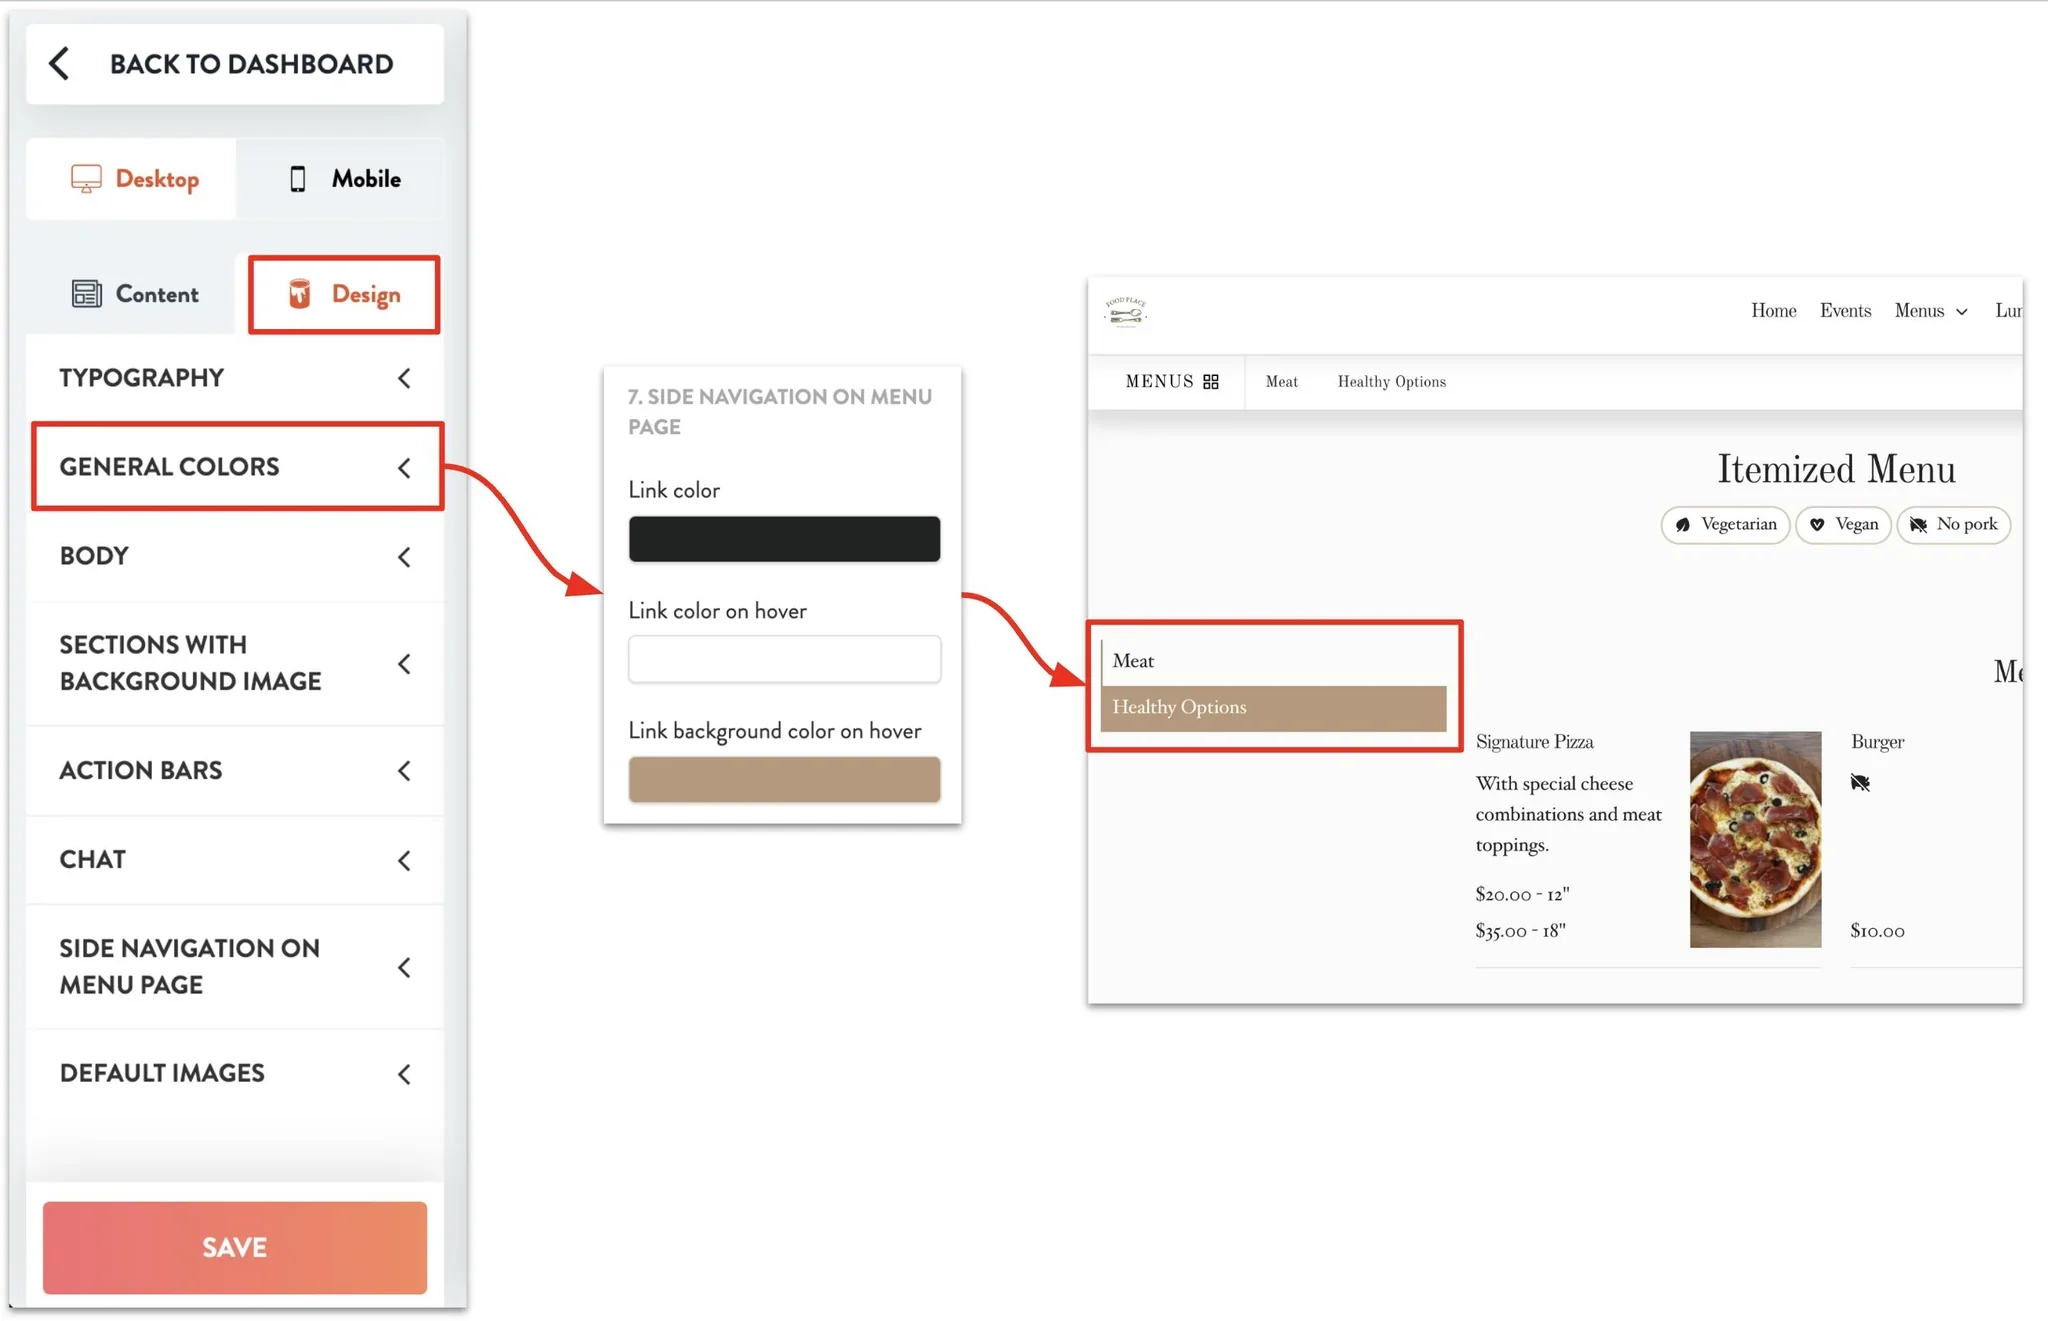Open the Menus dropdown in site navigation
This screenshot has width=2048, height=1321.
click(1931, 311)
